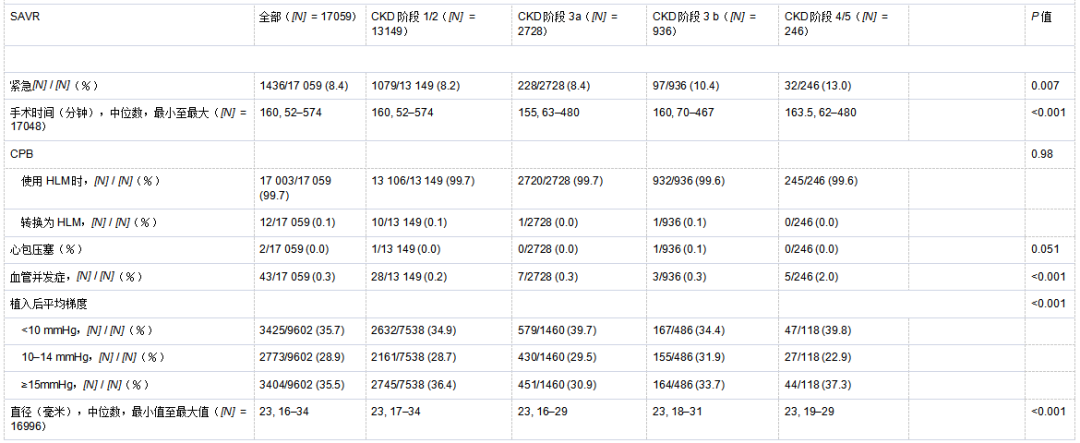
Task: Click the SAVR header cell
Action: 25,18
